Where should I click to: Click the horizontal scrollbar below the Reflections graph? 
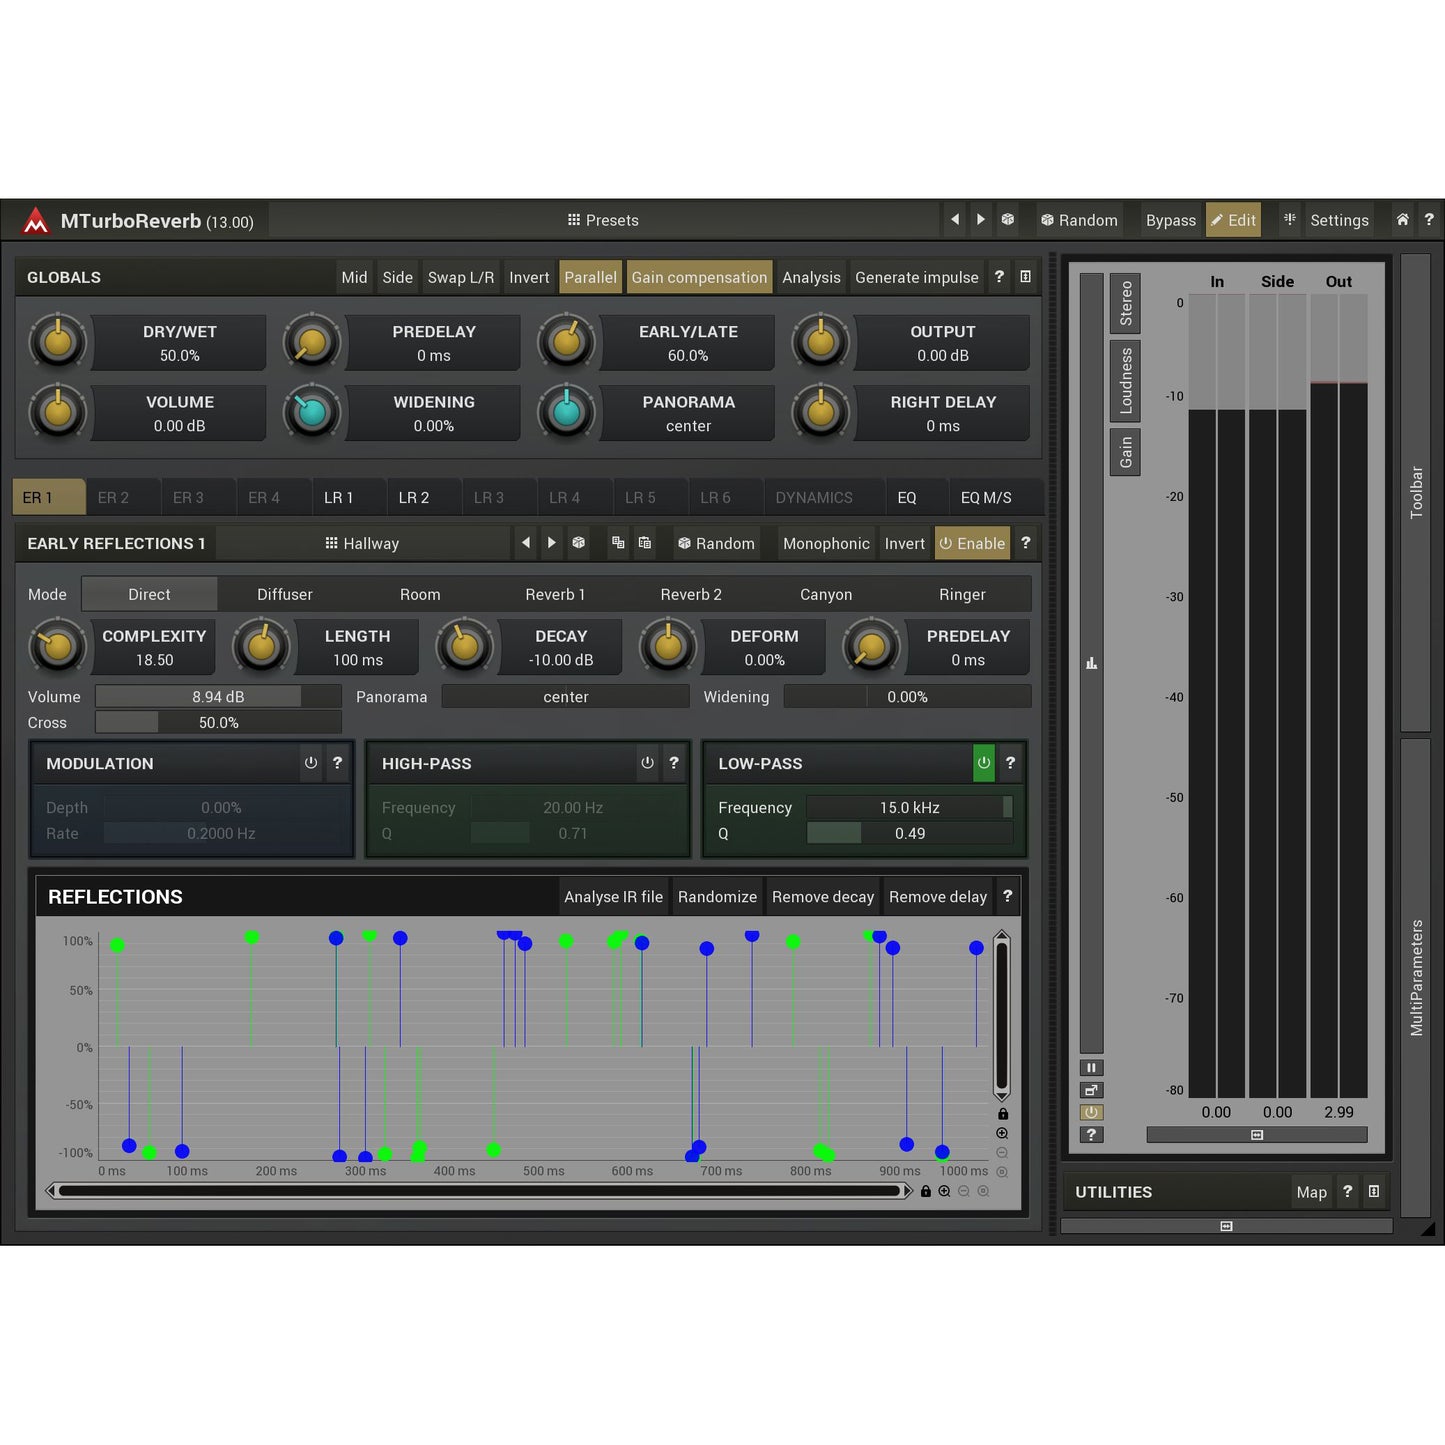click(x=480, y=1190)
